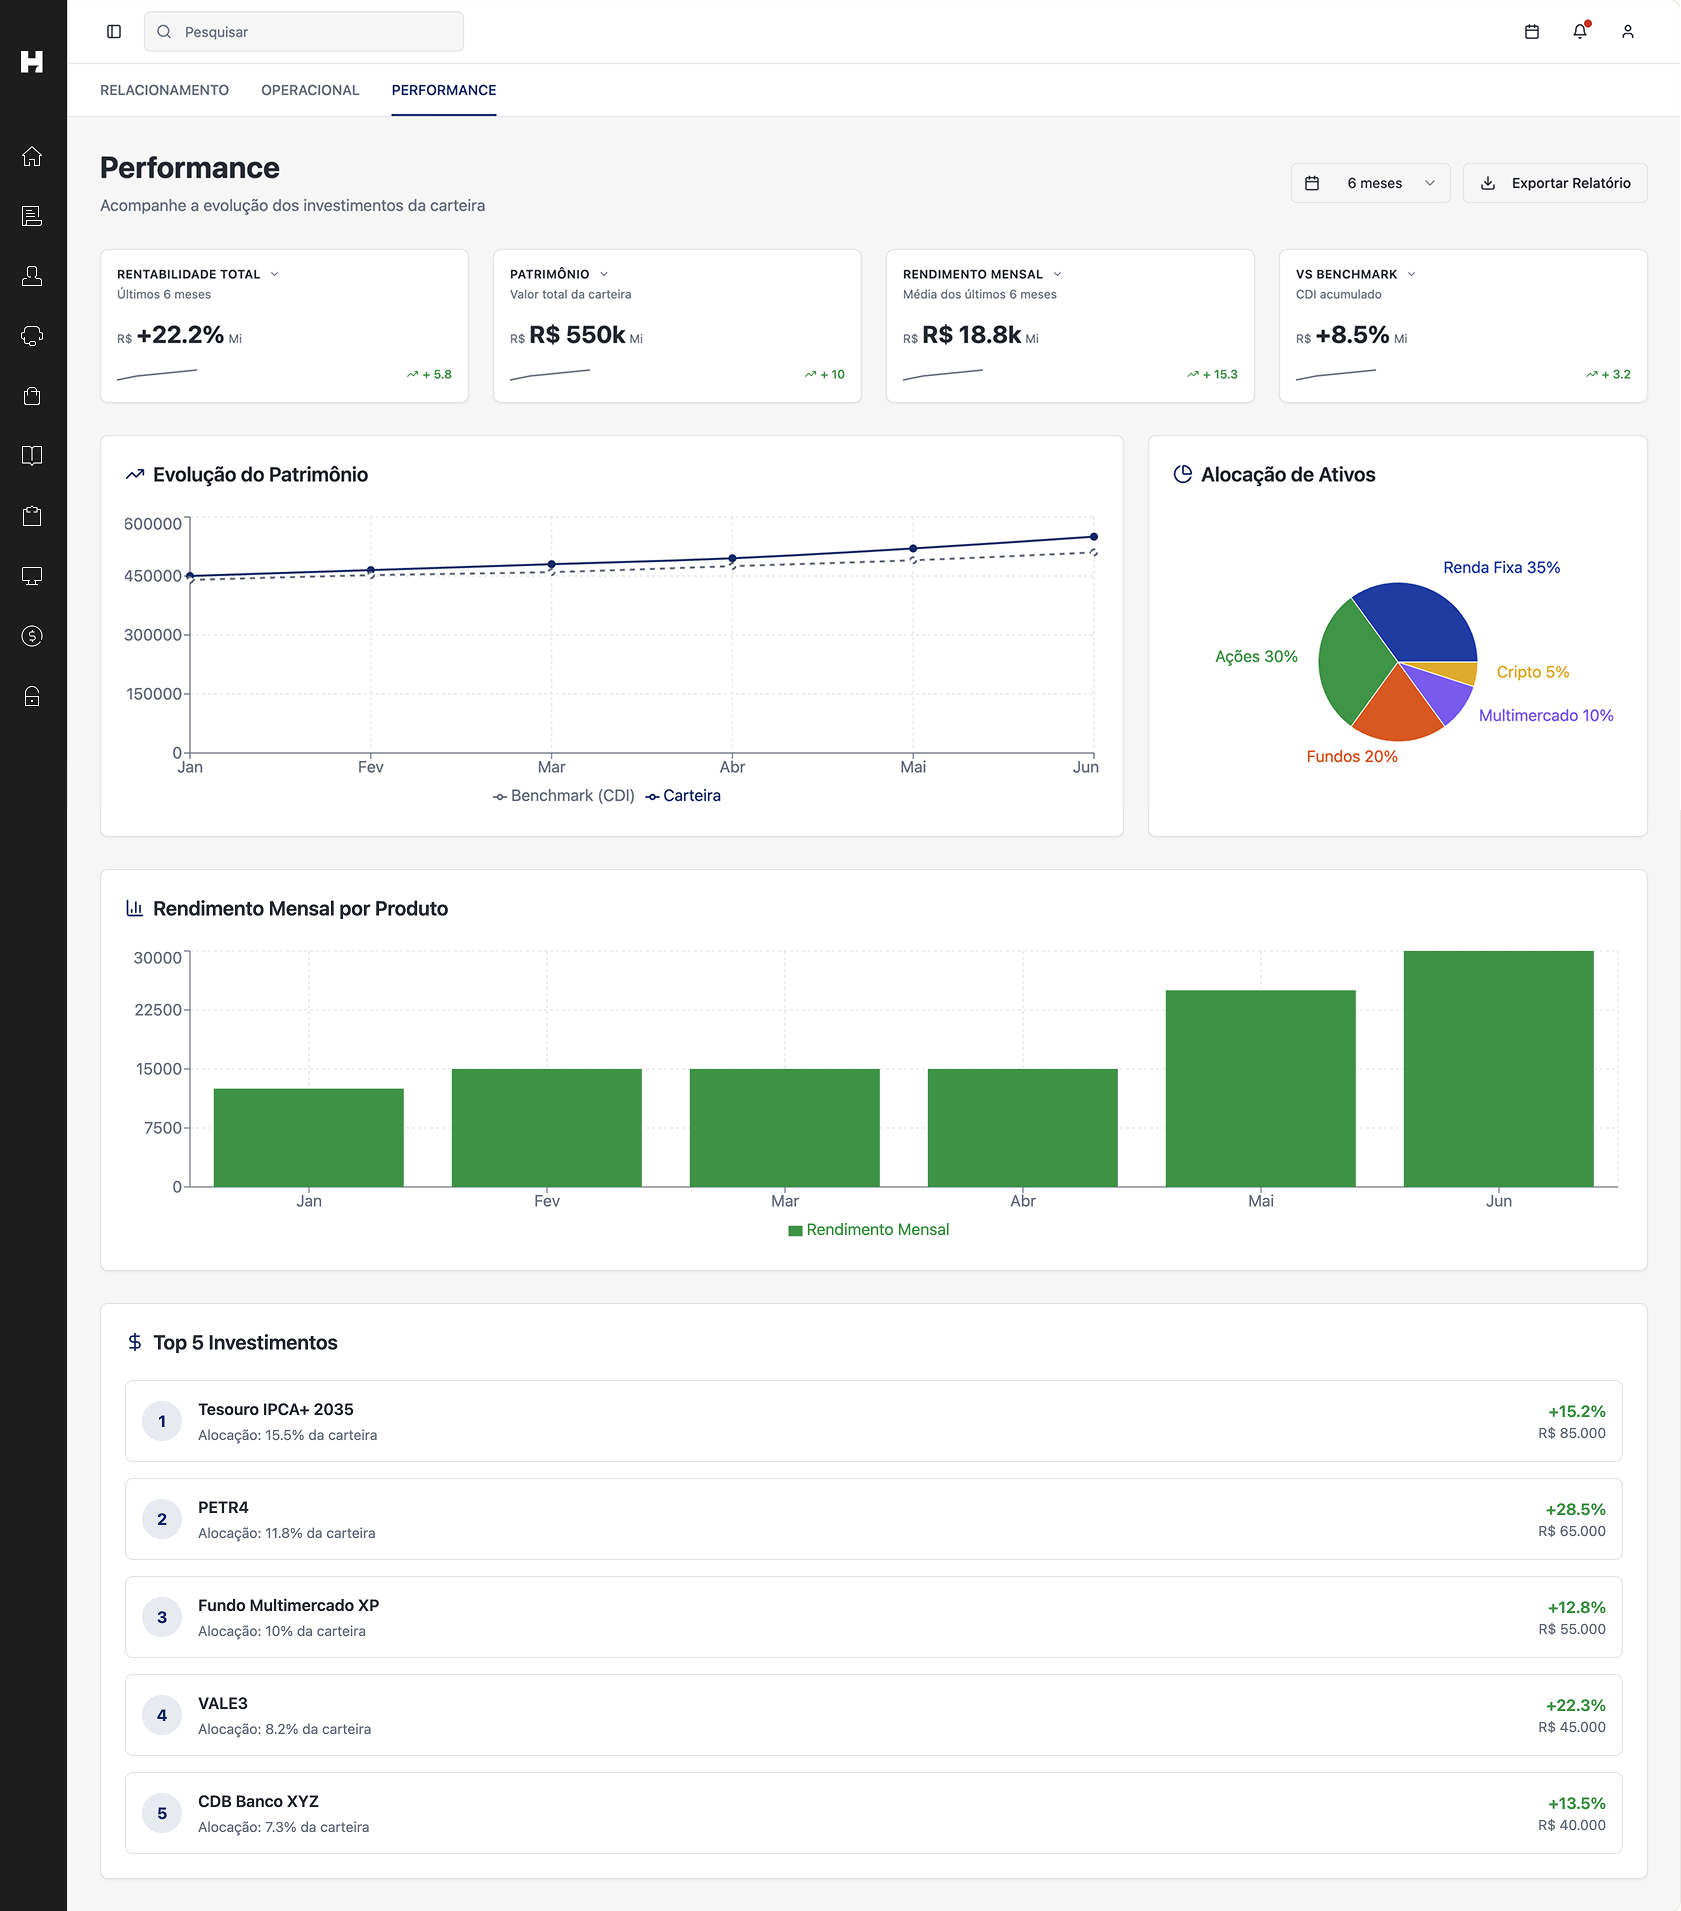Expand the VS Benchmark card chevron
Screen dimensions: 1681x1911
(x=1412, y=273)
